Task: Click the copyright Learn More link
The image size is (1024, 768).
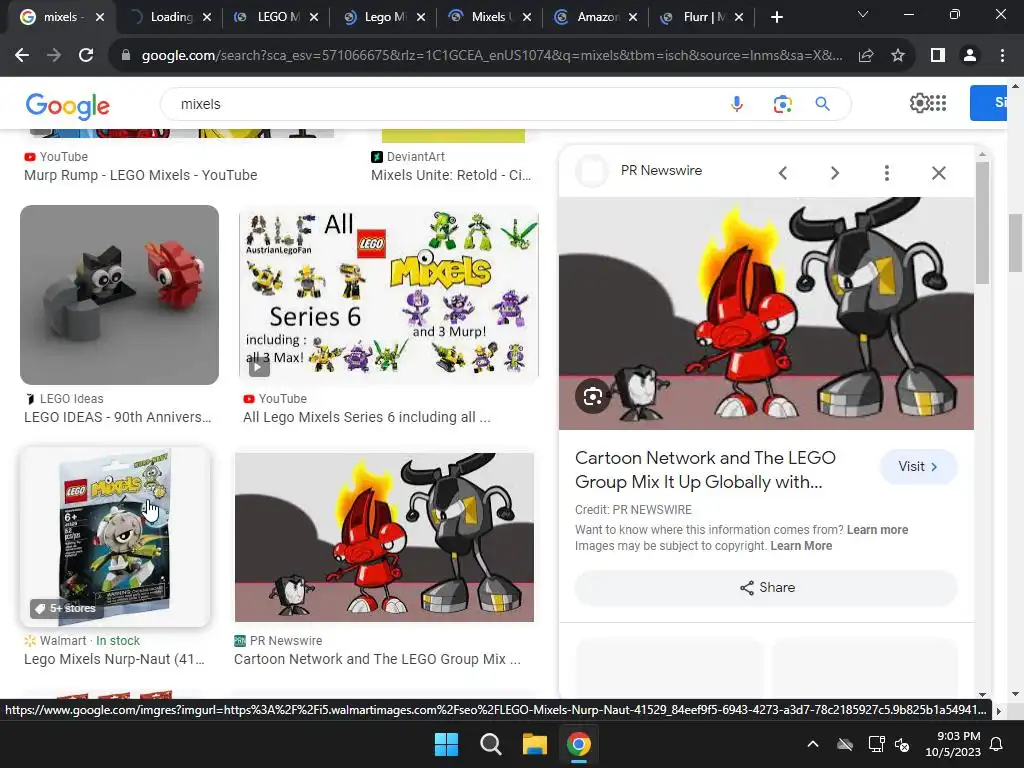Action: coord(801,546)
